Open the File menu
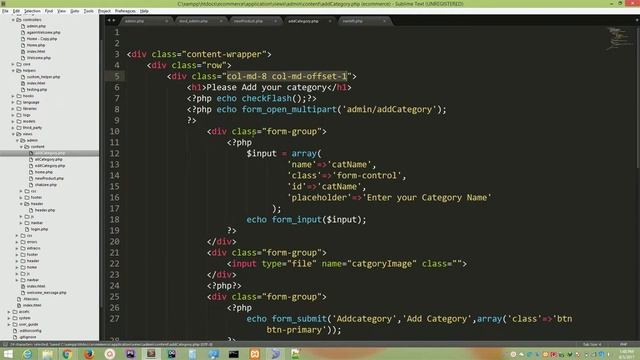 point(5,11)
